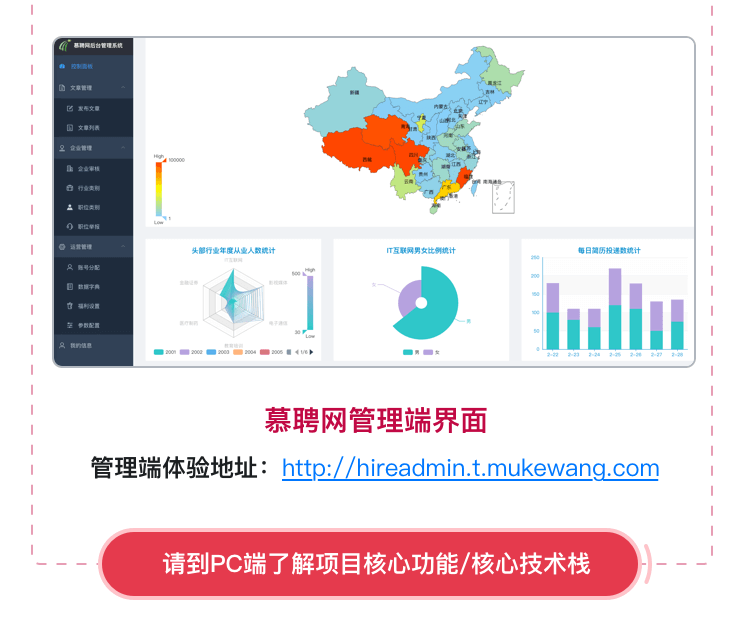
Task: Click the 2-22 bar in resume chart
Action: pyautogui.click(x=553, y=316)
